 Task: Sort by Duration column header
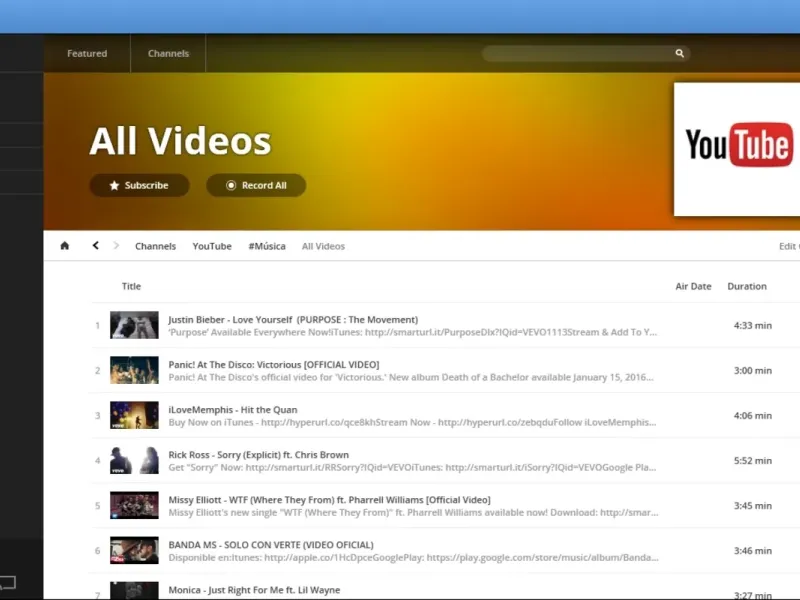point(747,286)
